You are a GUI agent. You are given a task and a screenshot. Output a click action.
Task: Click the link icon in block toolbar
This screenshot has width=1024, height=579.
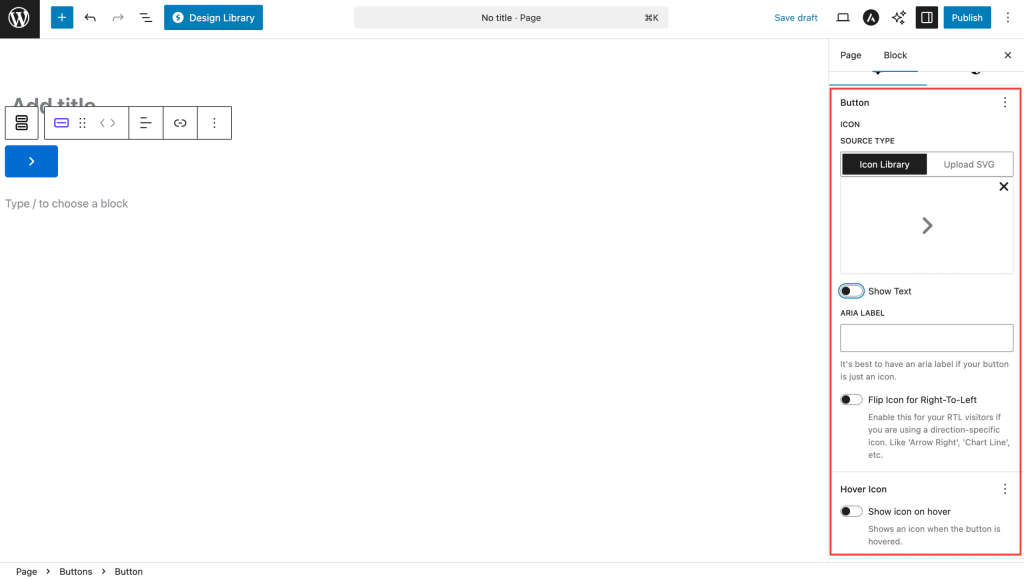pos(180,123)
